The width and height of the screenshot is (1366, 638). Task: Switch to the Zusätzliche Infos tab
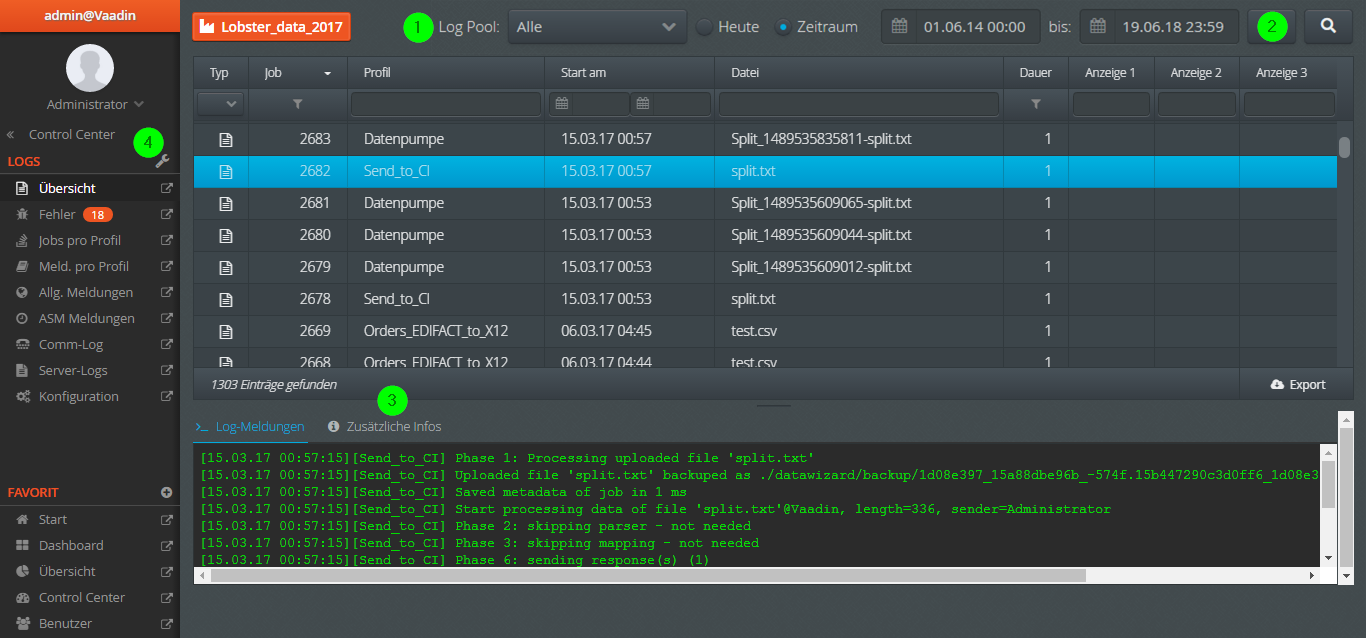[384, 426]
